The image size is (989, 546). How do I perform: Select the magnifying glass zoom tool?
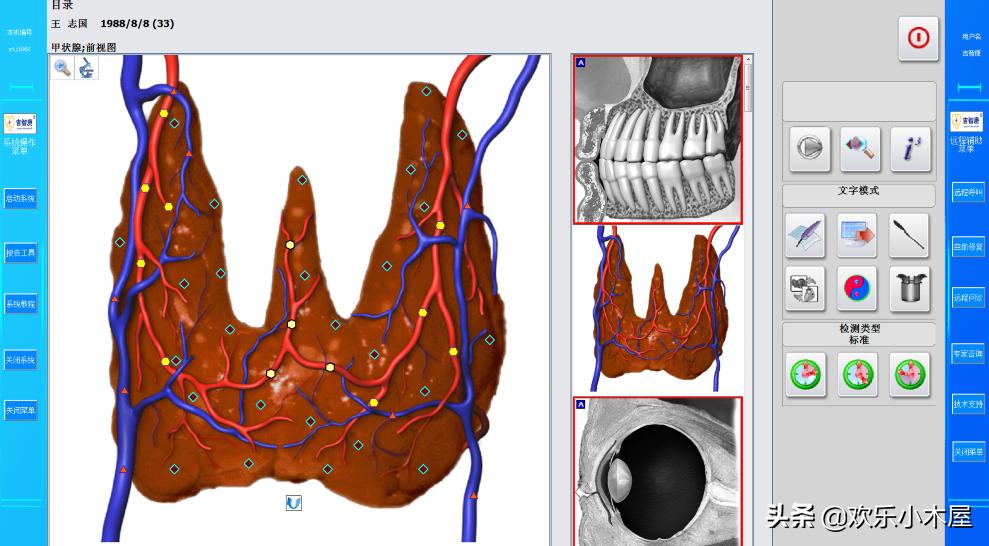62,67
